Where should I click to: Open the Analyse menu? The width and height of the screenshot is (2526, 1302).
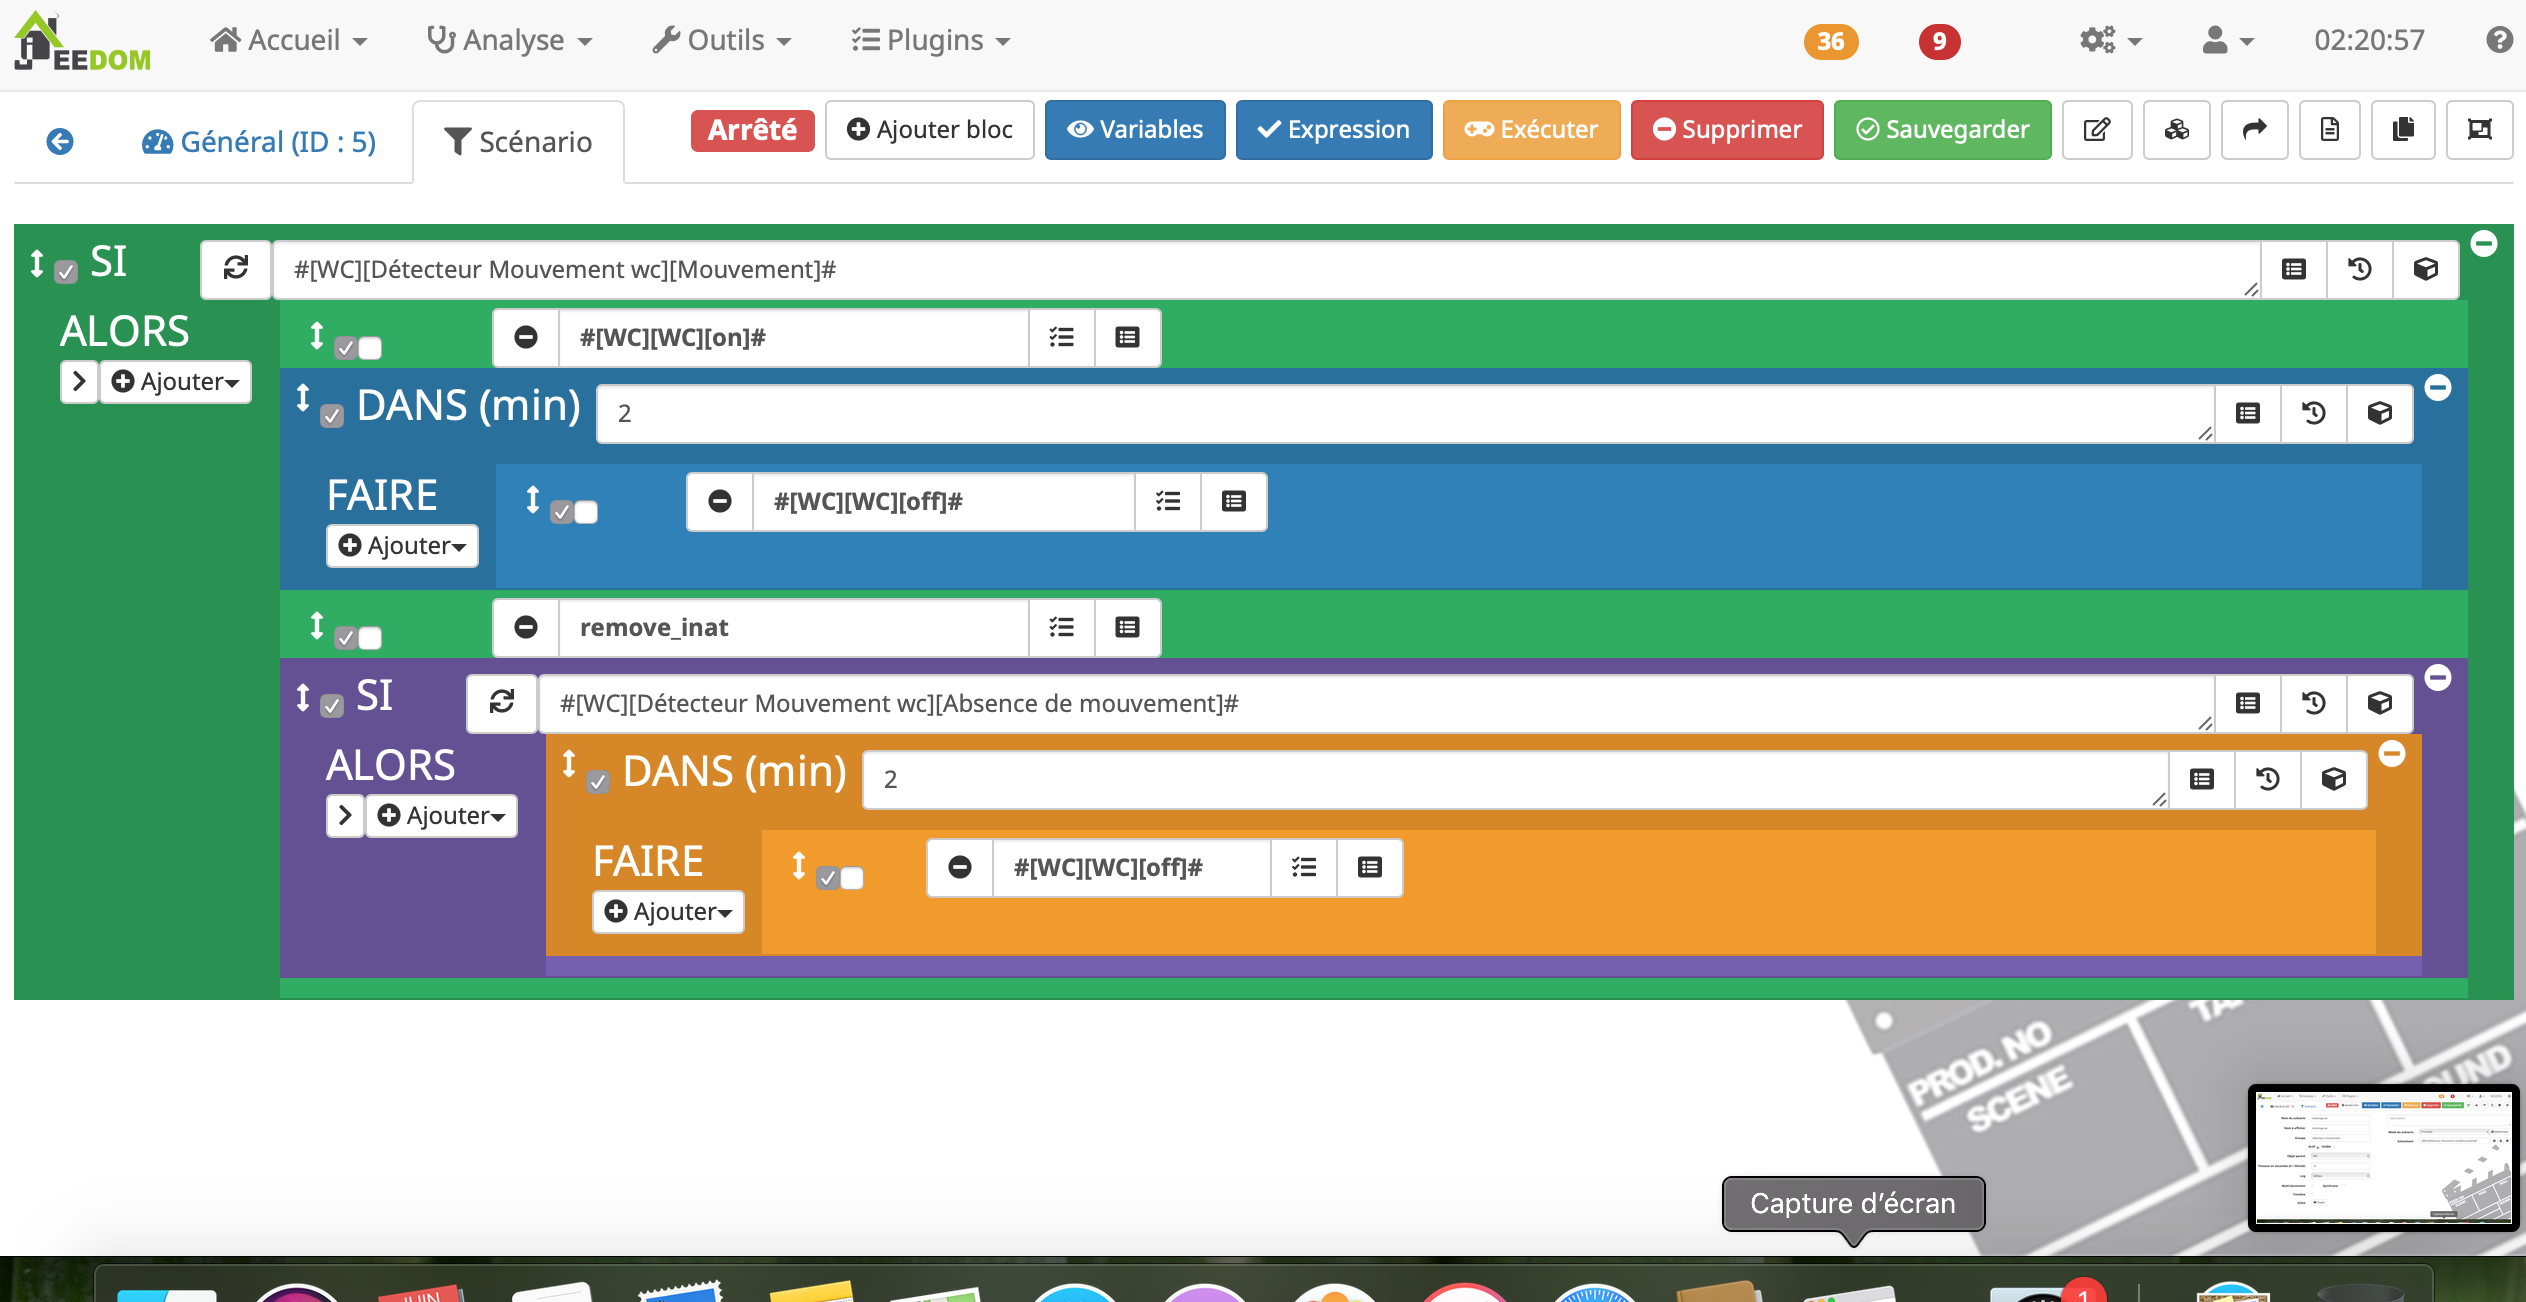[509, 40]
